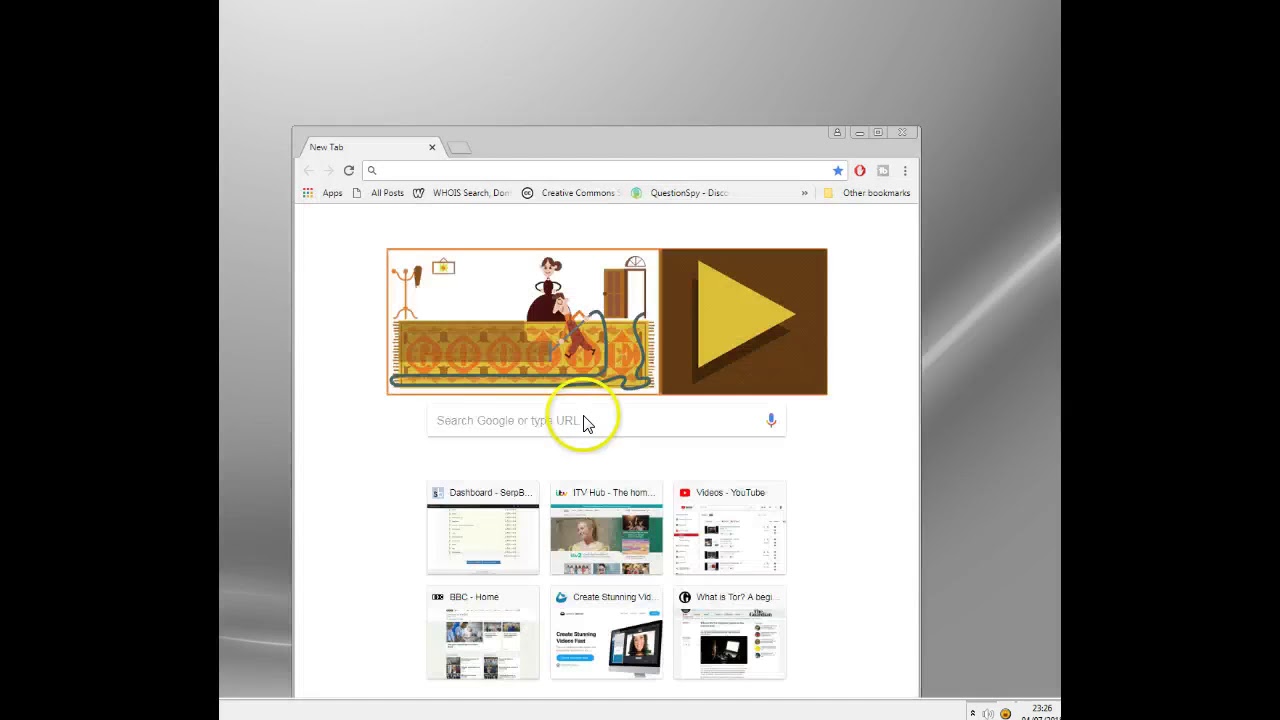Focus the Search Google or type URL box
1280x720 pixels.
(606, 421)
